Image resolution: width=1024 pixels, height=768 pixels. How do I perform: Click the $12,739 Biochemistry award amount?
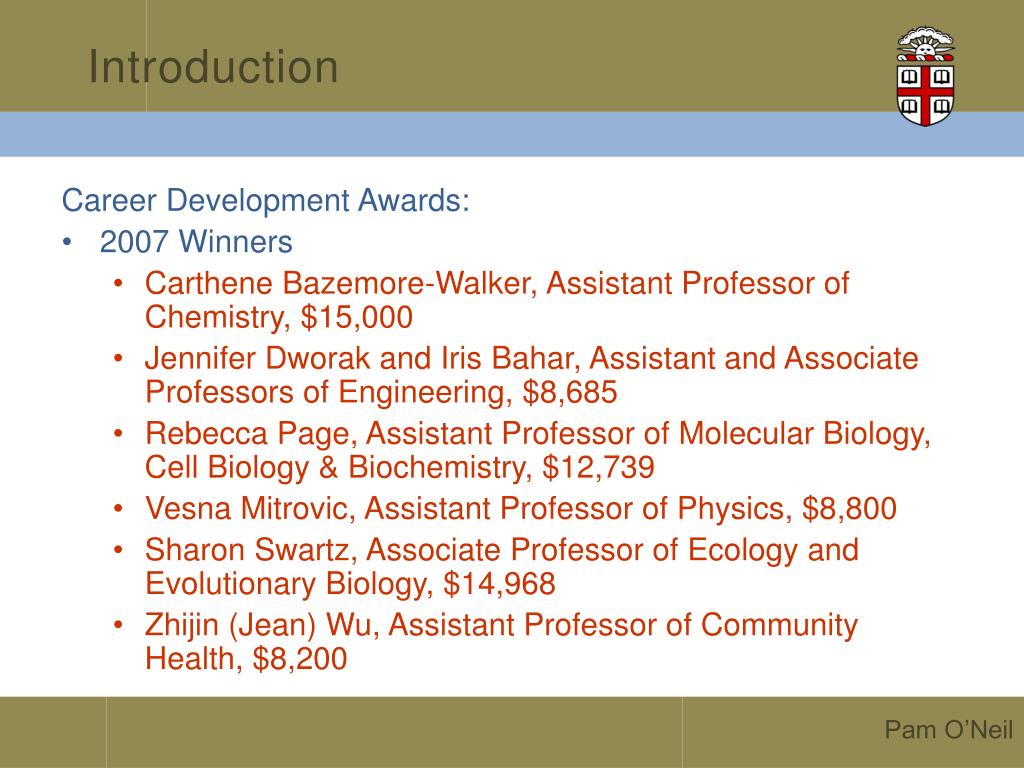598,468
